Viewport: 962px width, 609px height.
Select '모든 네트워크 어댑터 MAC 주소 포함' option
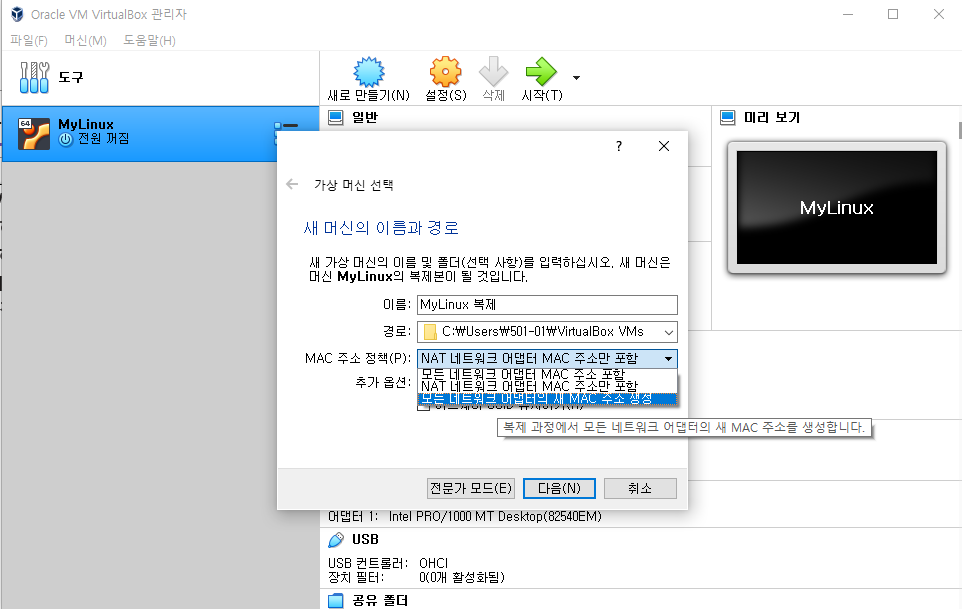tap(547, 374)
